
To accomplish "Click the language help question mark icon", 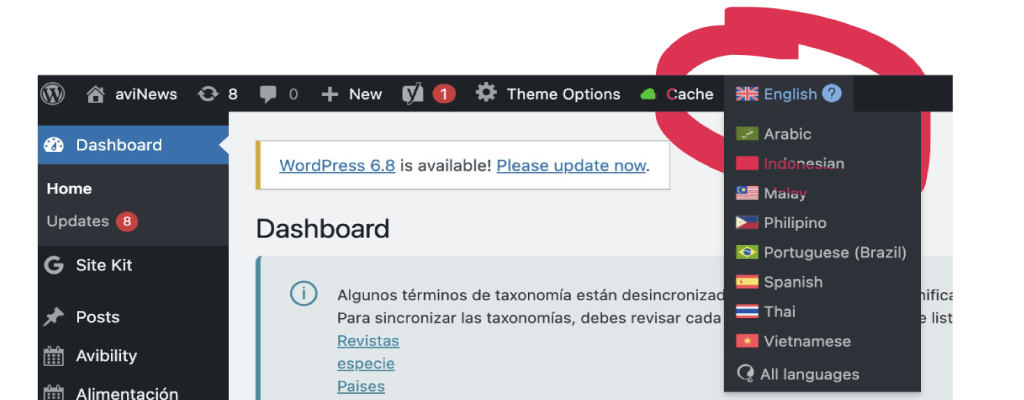I will (831, 94).
